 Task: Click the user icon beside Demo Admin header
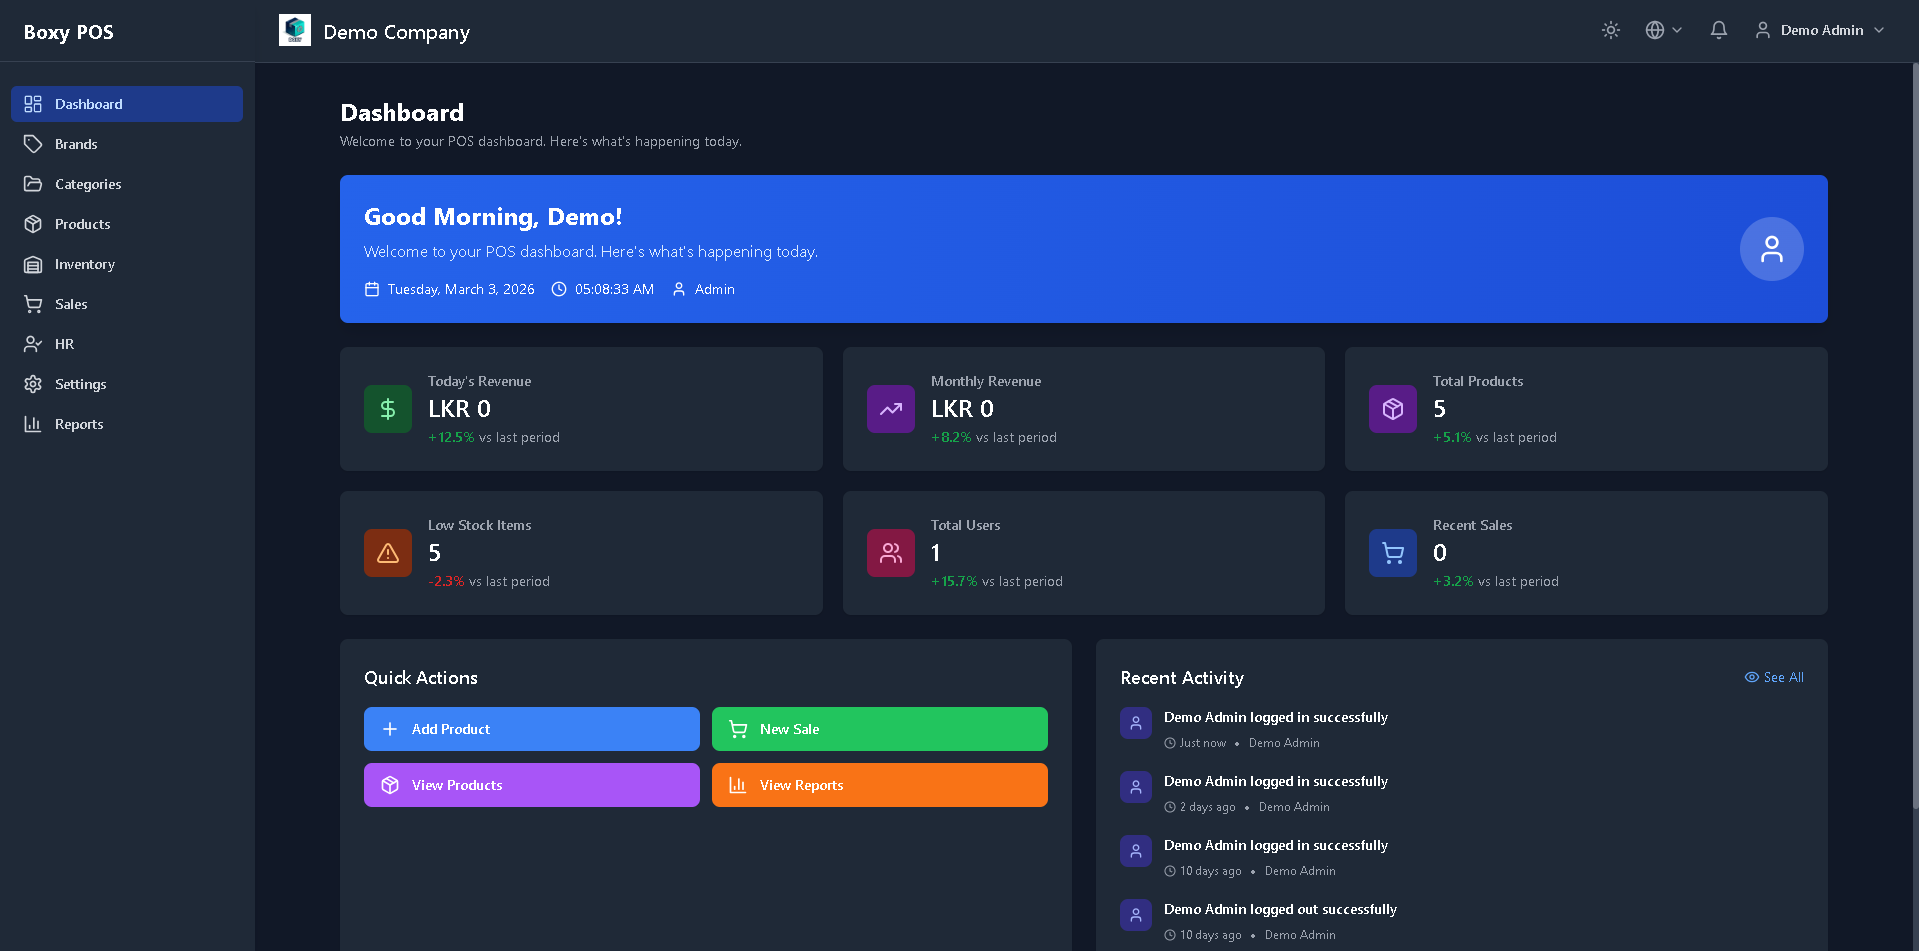point(1763,30)
